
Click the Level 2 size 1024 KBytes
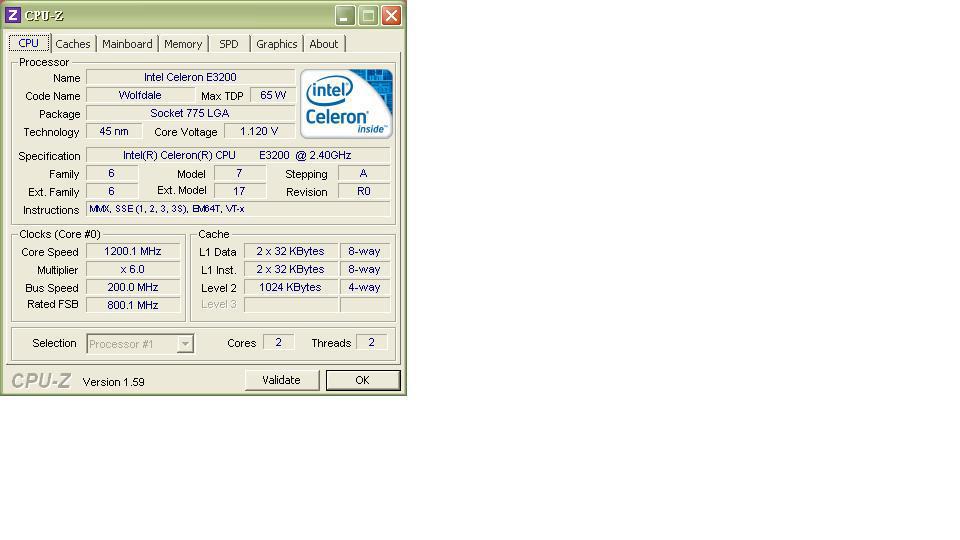point(291,287)
